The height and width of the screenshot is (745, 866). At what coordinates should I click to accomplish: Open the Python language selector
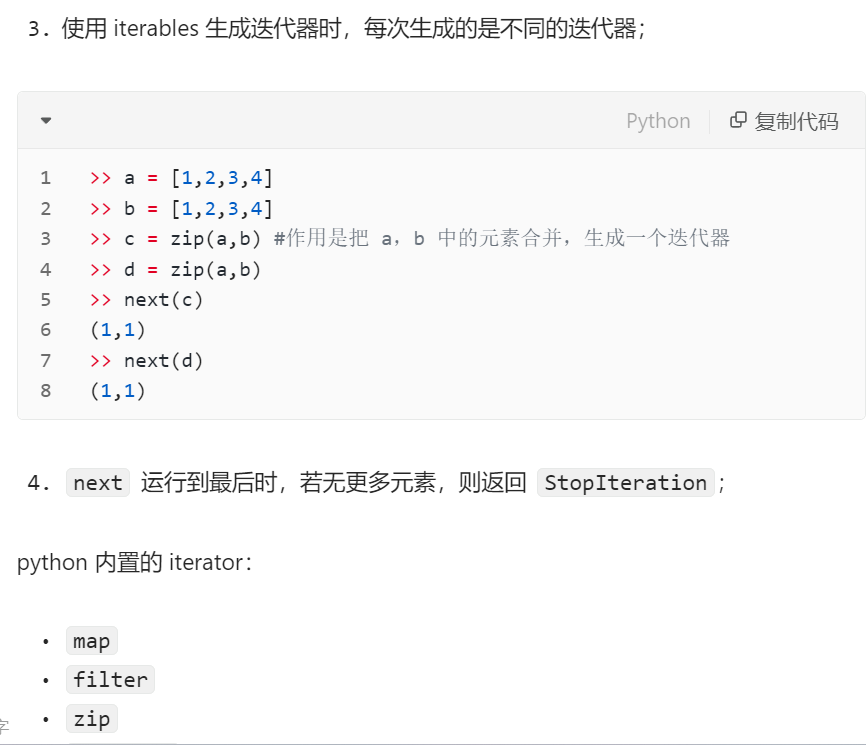(x=658, y=121)
